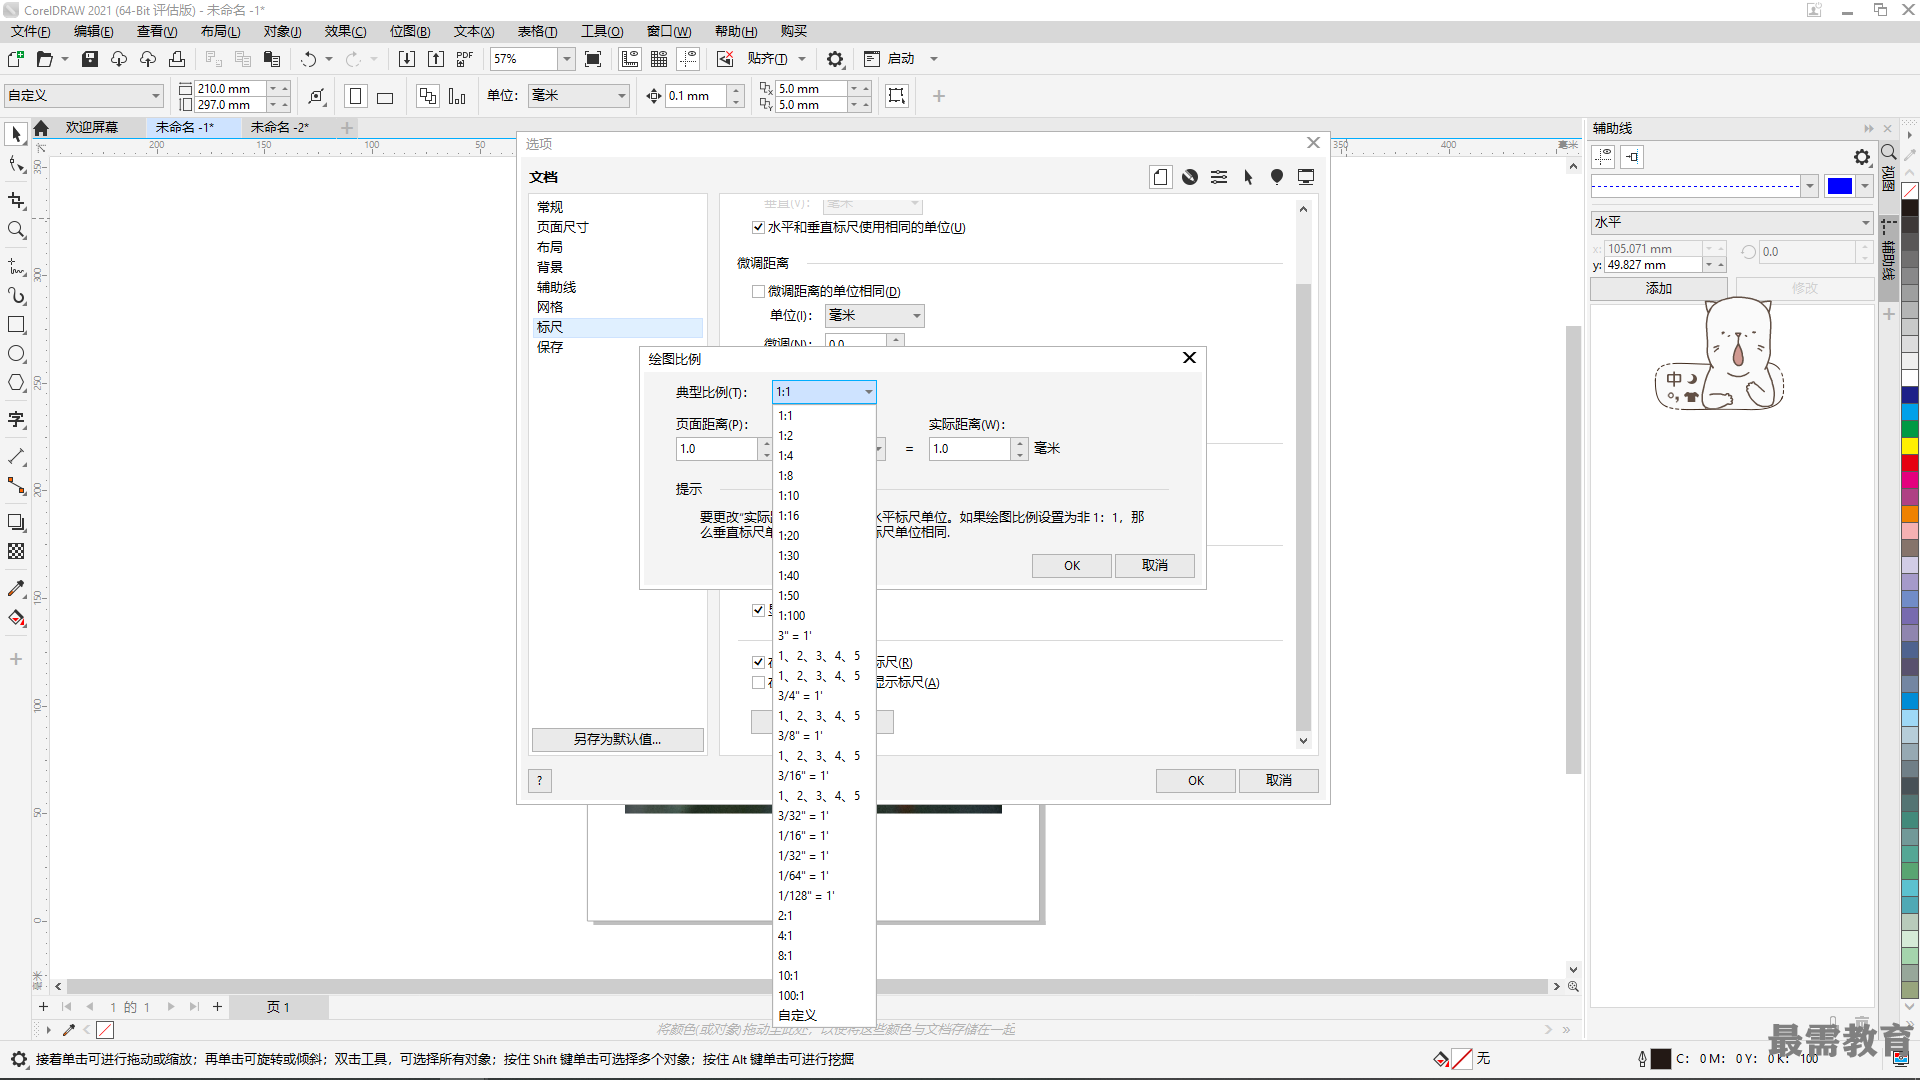Open the page size 自定义 dropdown
Screen dimensions: 1920x1080
84,96
